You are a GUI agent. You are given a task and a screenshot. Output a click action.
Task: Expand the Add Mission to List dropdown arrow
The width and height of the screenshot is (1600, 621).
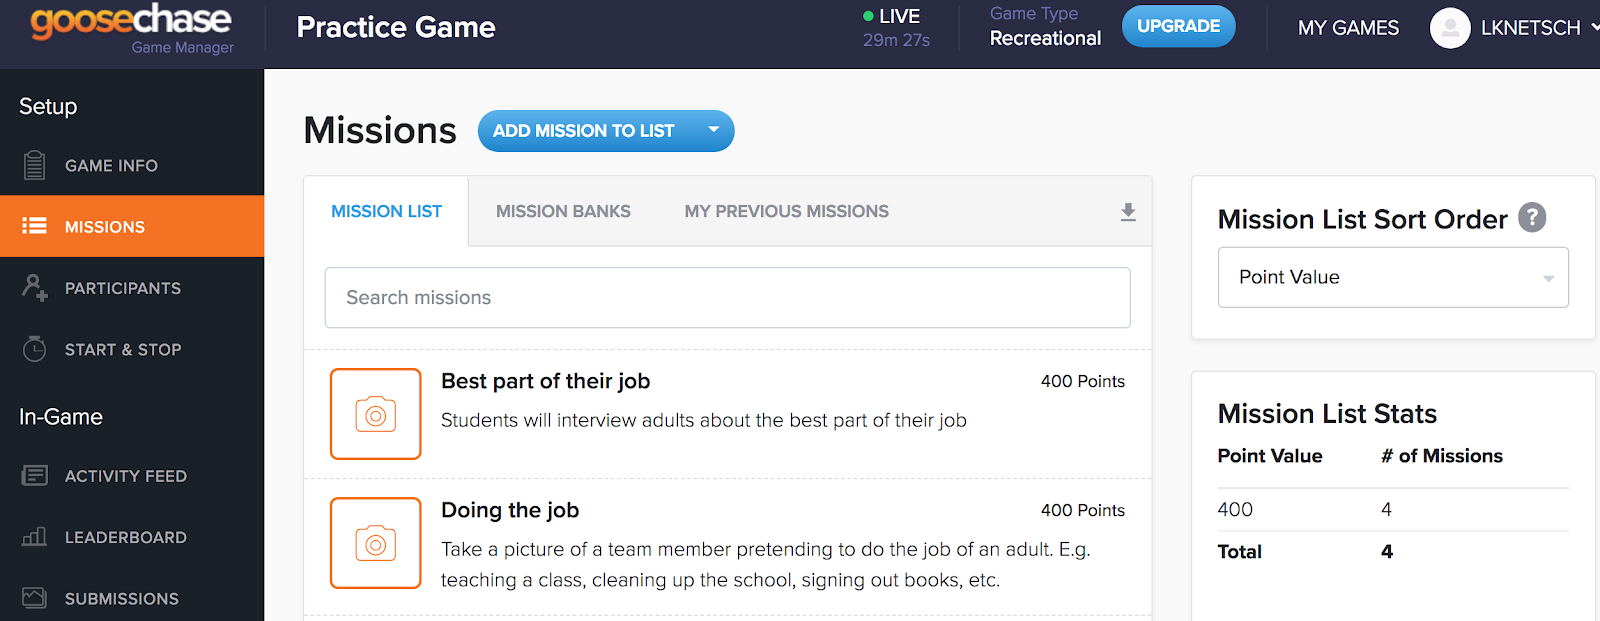tap(714, 130)
